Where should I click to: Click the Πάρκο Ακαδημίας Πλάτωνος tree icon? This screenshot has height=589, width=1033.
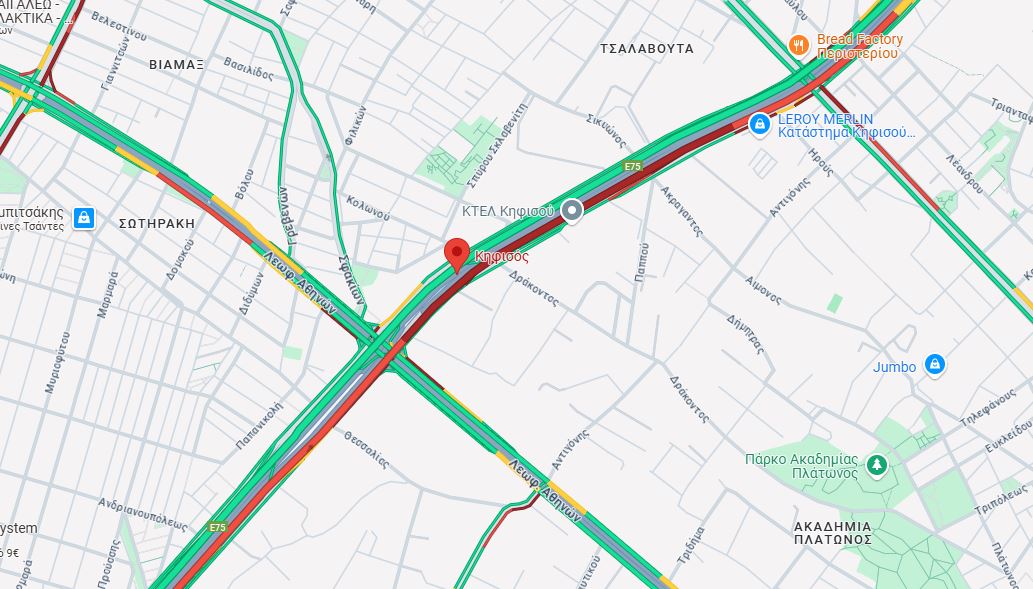(876, 465)
